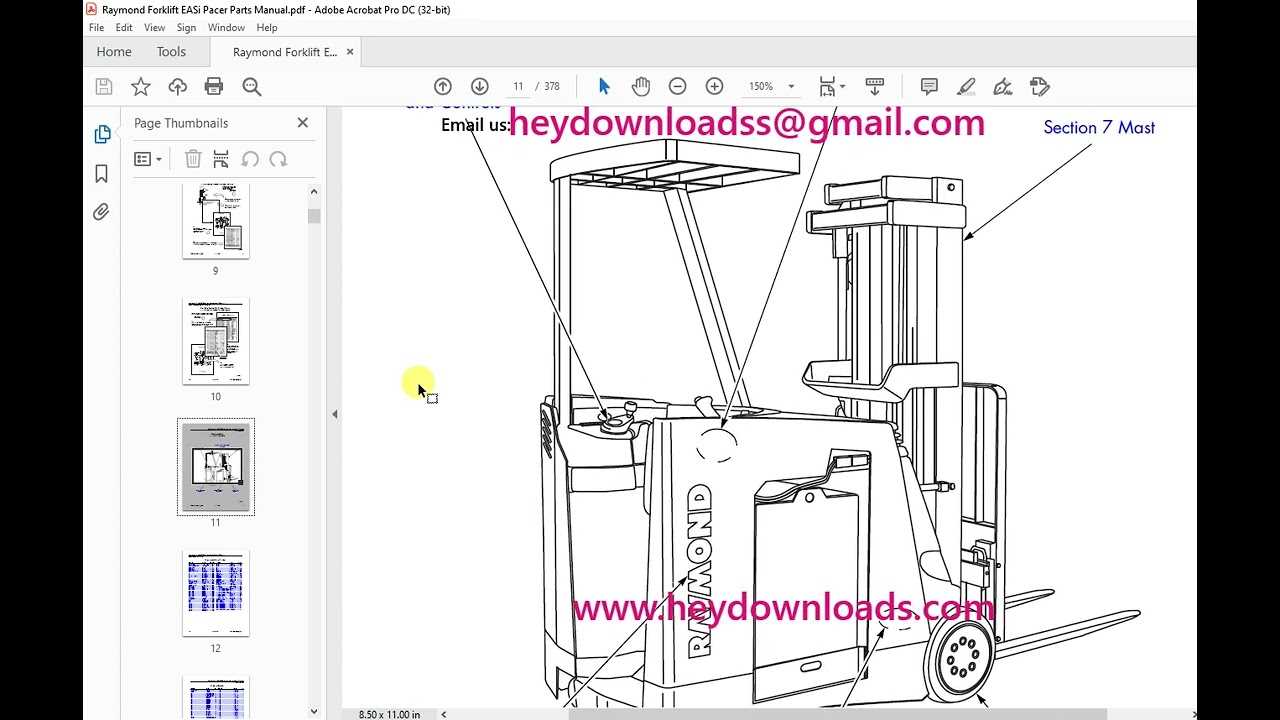Click the page number field showing 11
The image size is (1280, 720).
click(x=518, y=87)
